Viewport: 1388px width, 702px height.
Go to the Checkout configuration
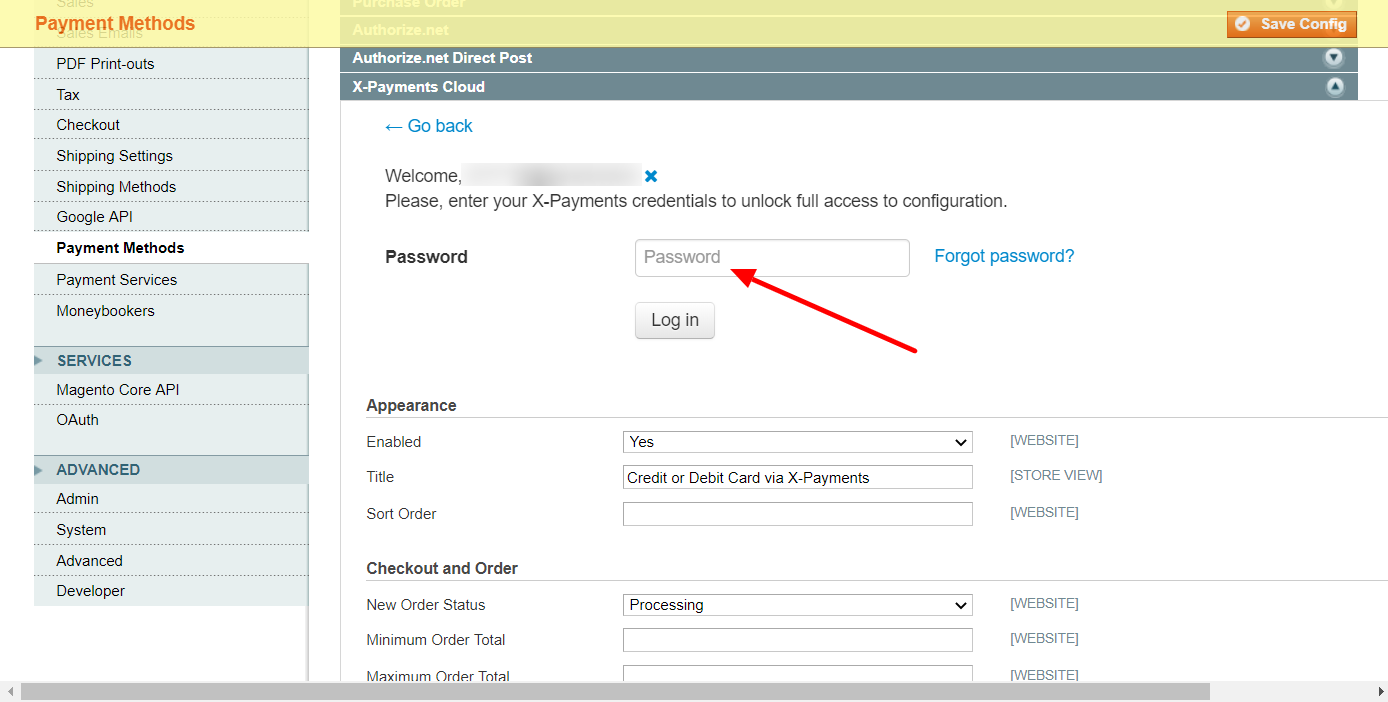pyautogui.click(x=171, y=125)
